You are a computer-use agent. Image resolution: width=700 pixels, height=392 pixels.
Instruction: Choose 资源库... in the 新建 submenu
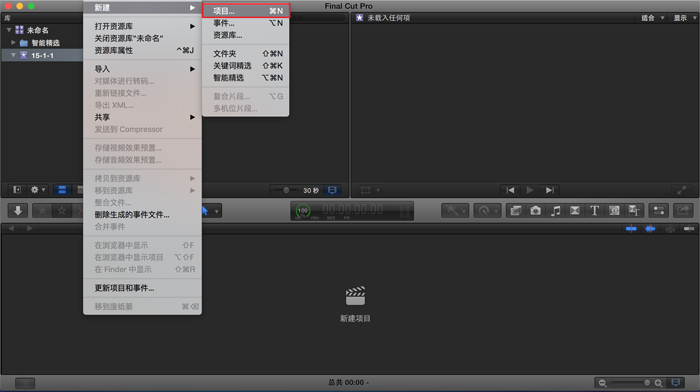coord(246,35)
